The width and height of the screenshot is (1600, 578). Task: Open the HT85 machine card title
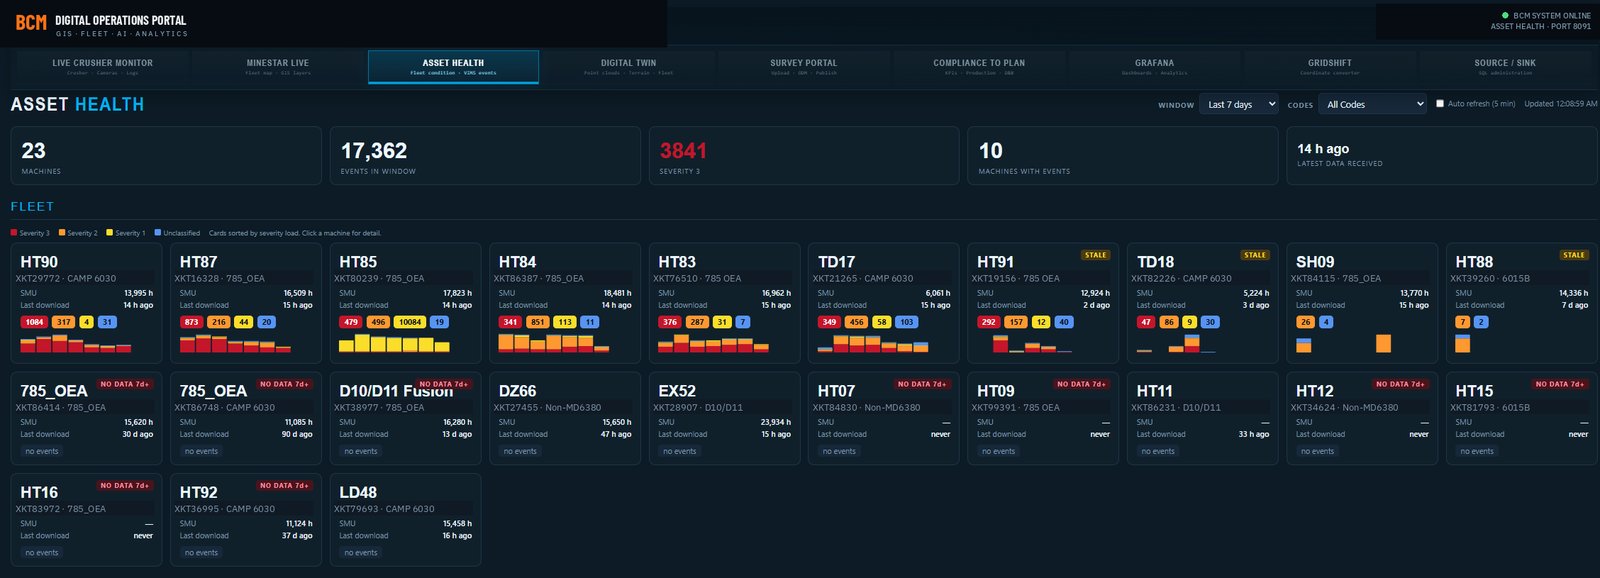coord(358,262)
